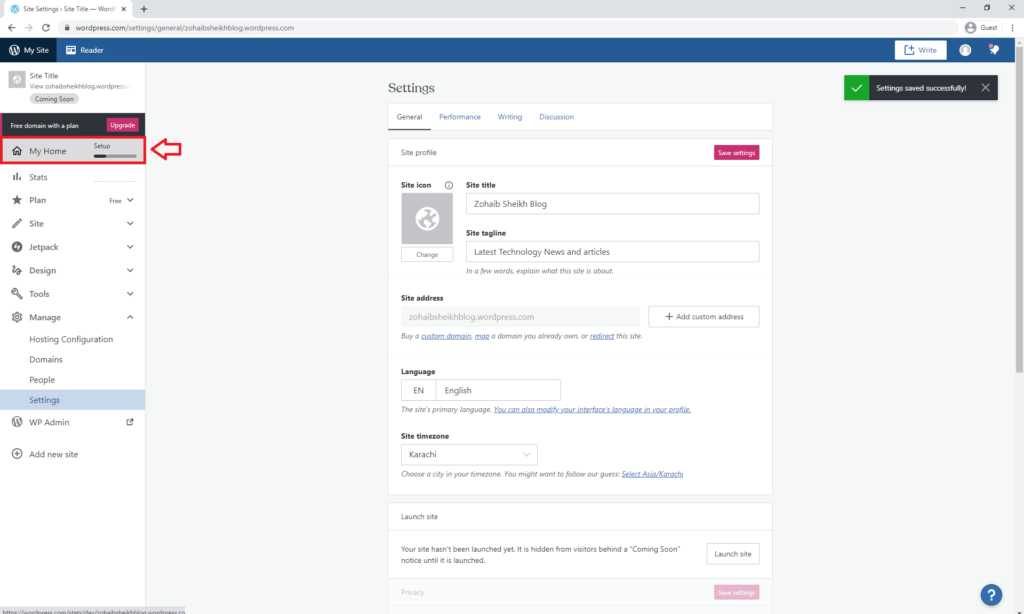Image resolution: width=1024 pixels, height=614 pixels.
Task: Open the Language English selector
Action: (481, 390)
